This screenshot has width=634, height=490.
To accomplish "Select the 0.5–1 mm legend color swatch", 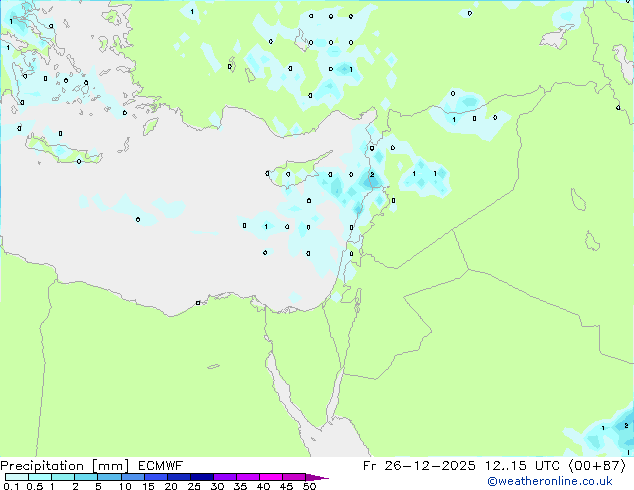I will (x=40, y=477).
